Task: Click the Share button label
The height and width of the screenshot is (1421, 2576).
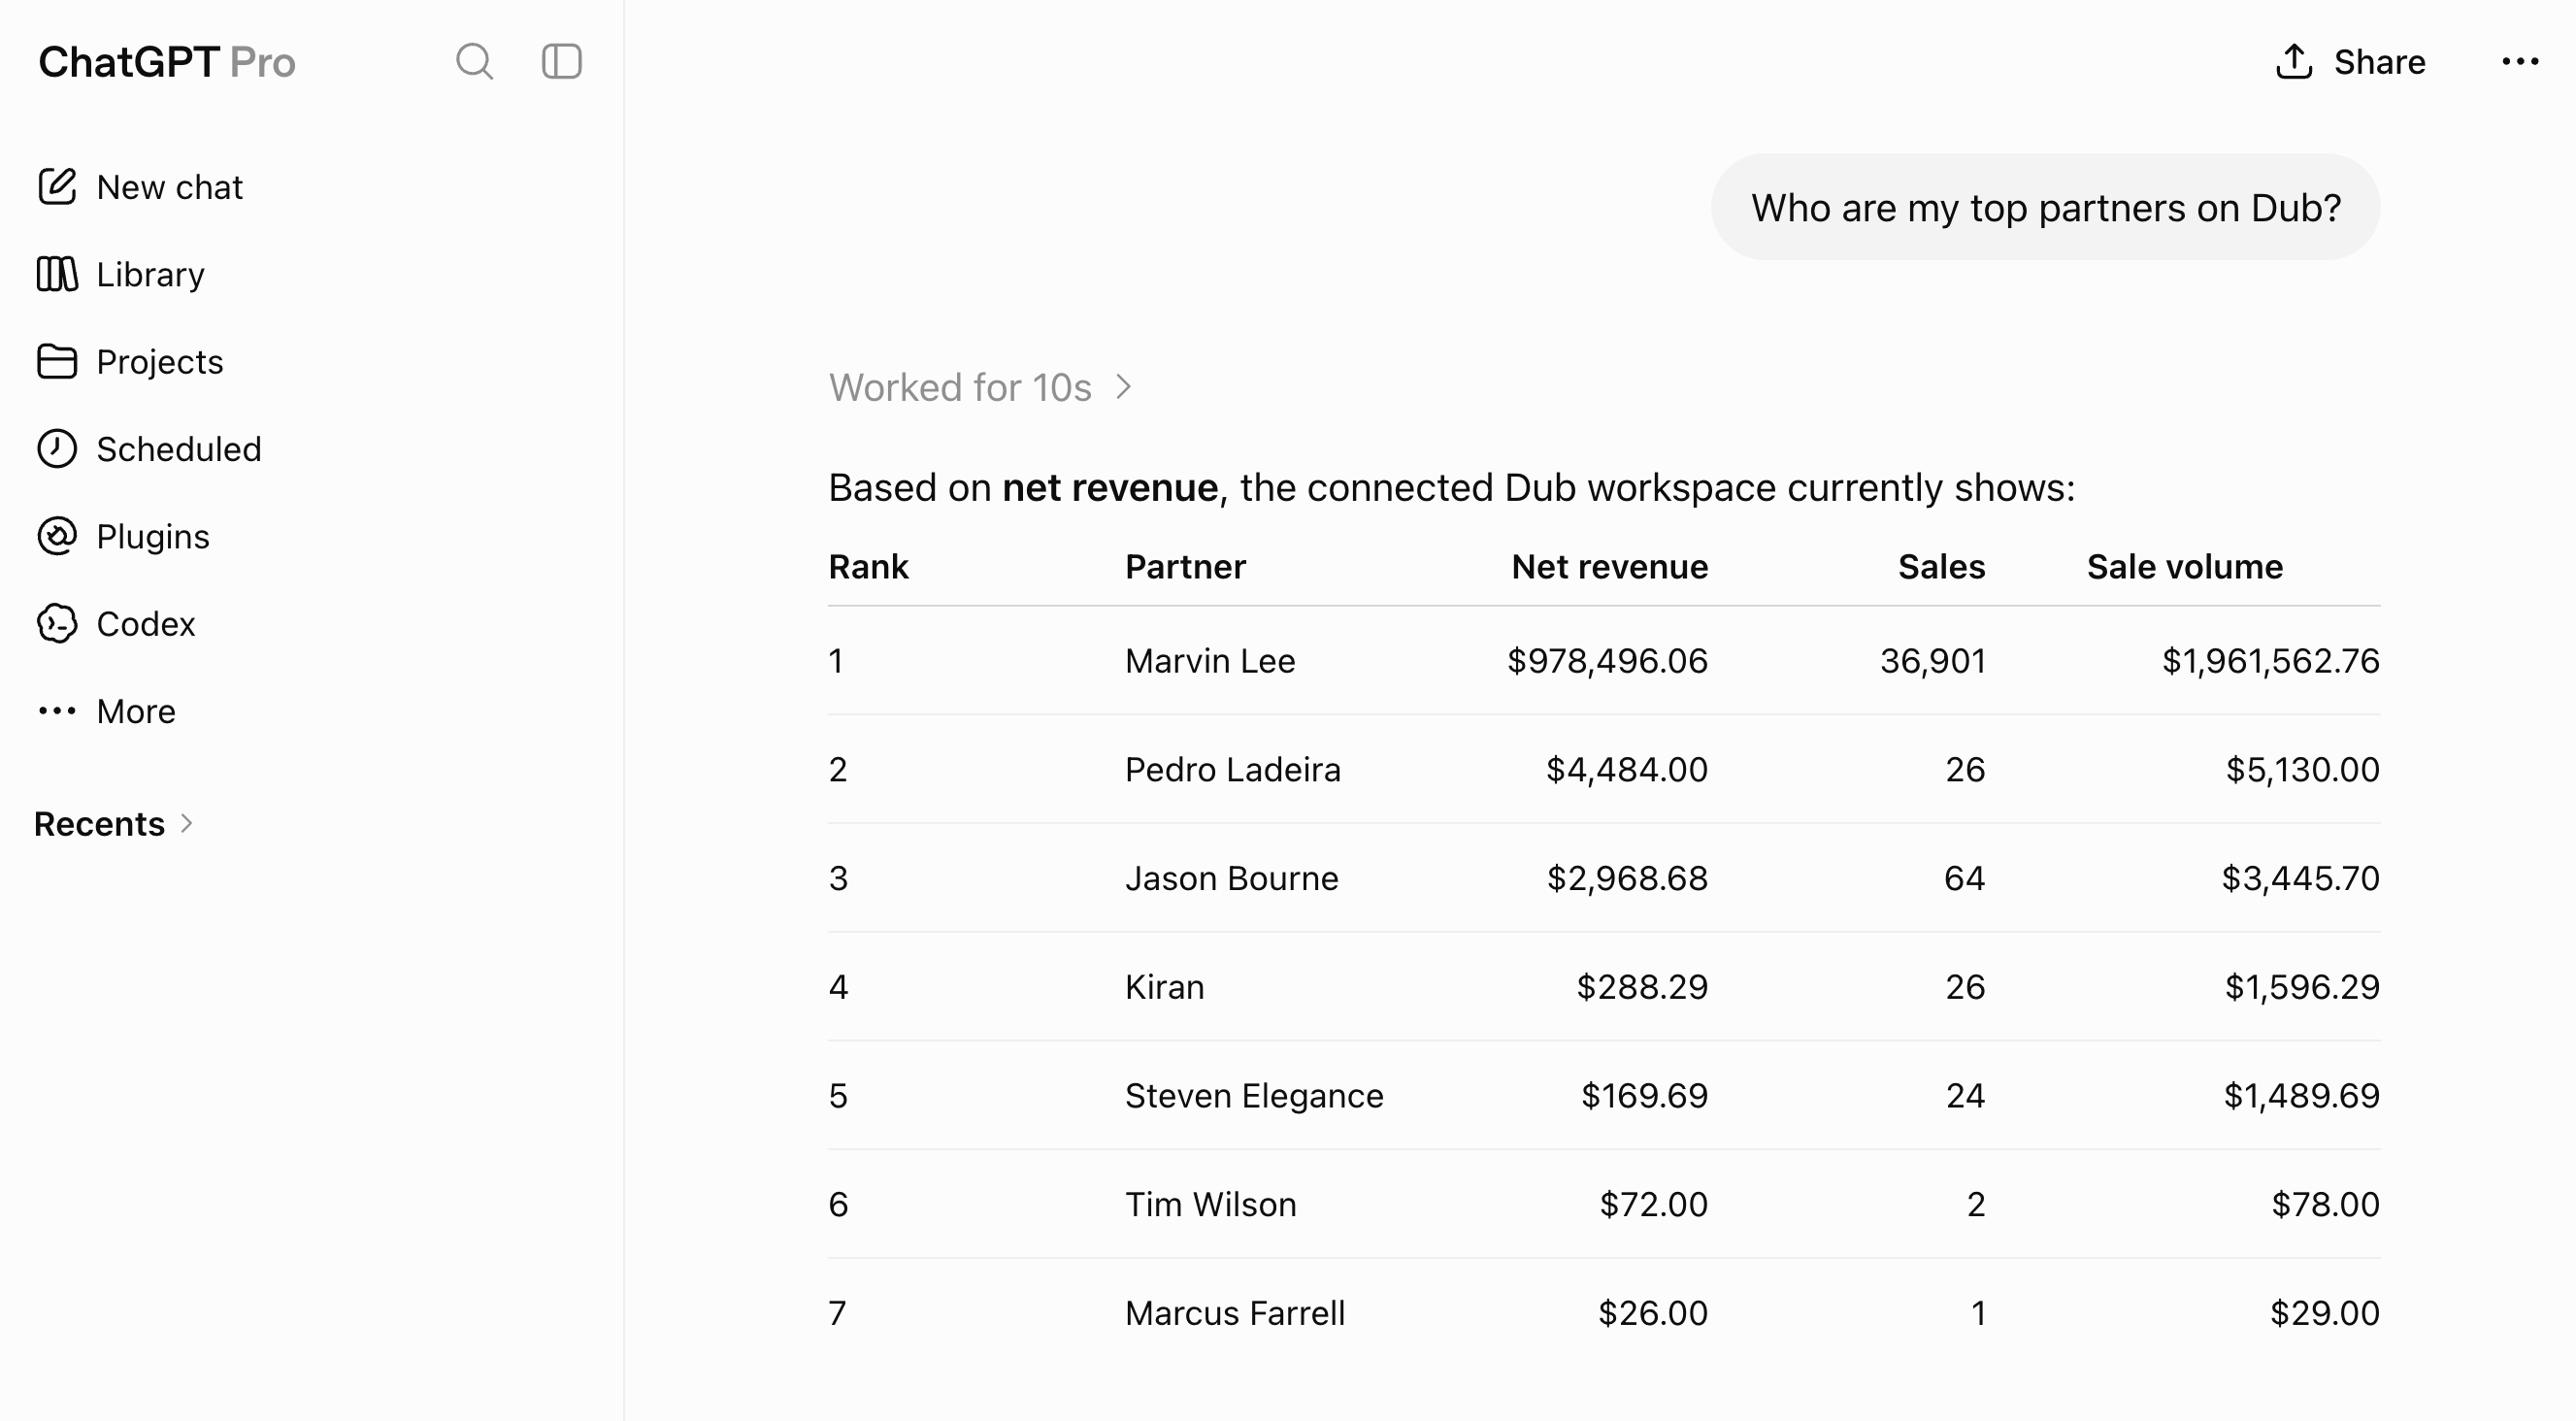Action: [2379, 62]
